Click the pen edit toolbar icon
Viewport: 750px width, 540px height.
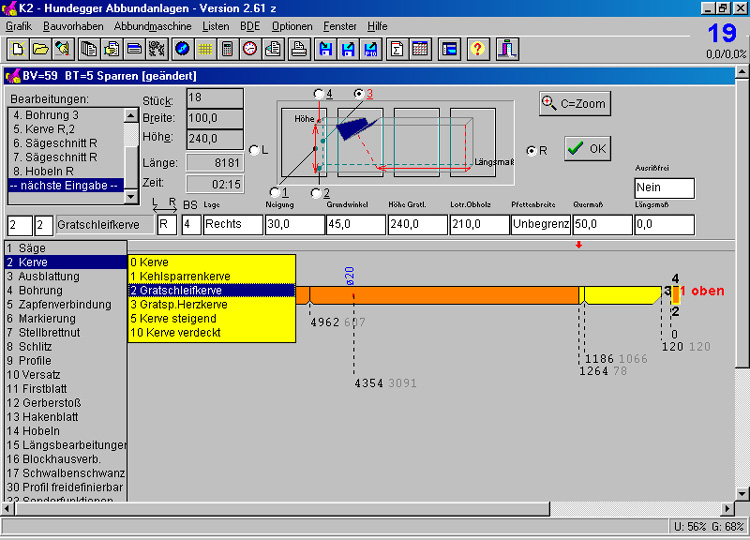click(63, 49)
